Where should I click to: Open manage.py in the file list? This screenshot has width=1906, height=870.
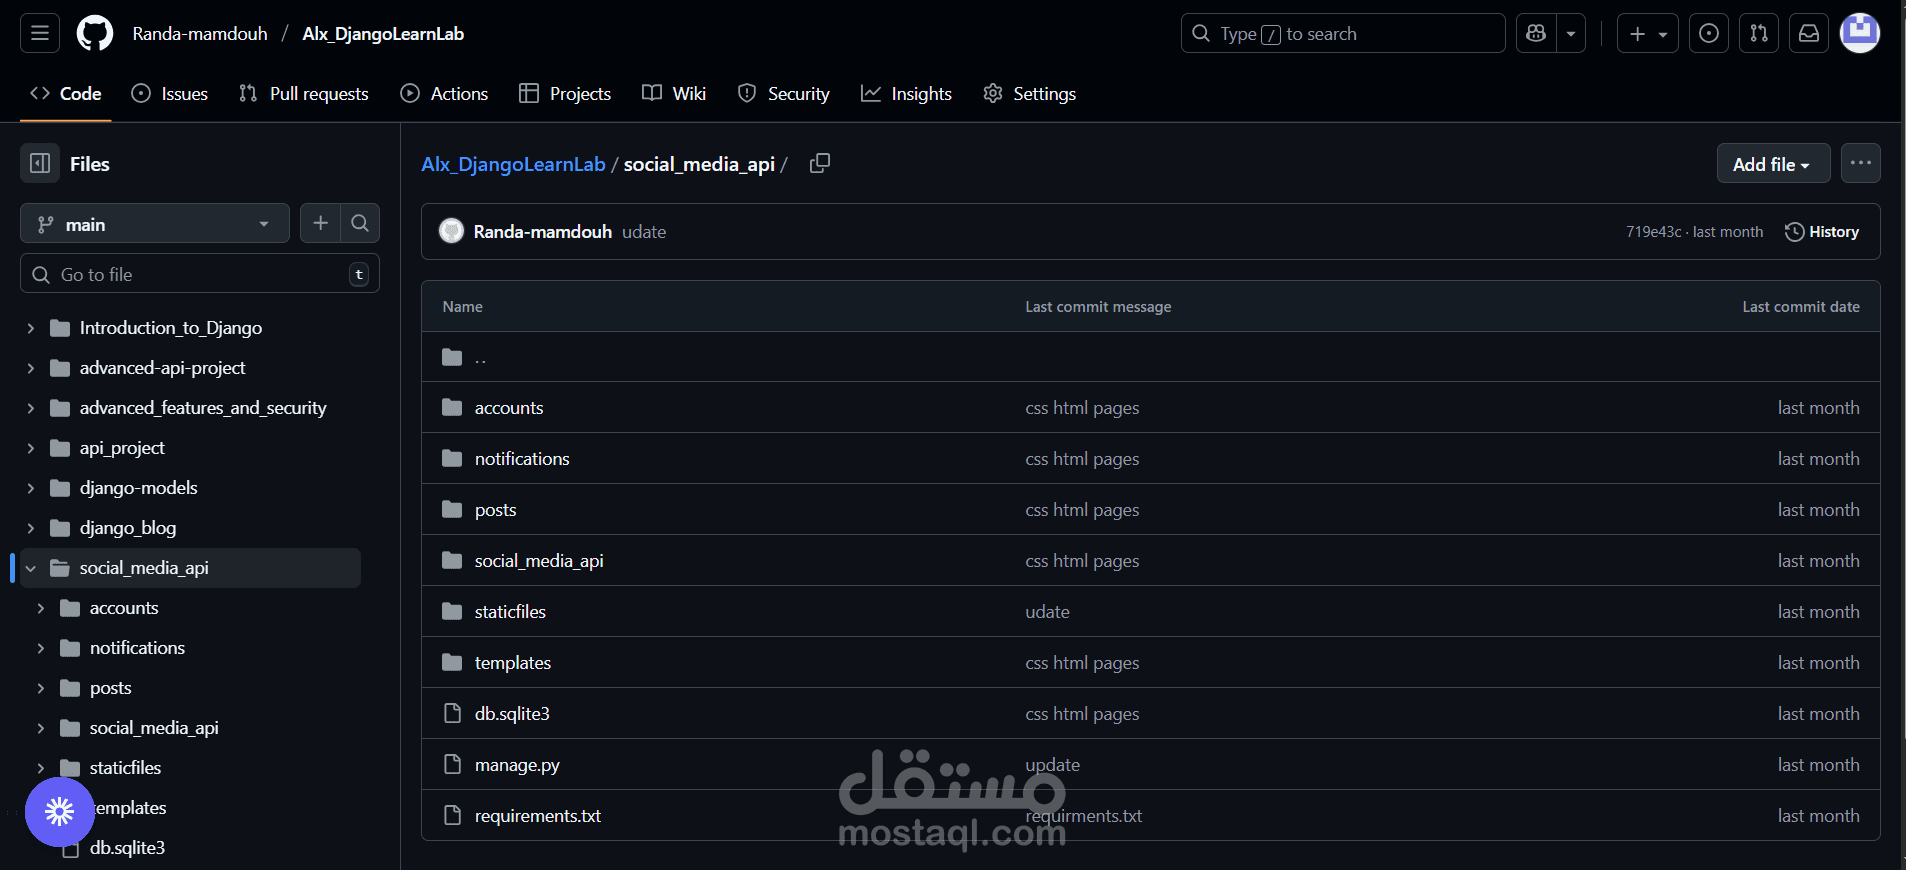coord(517,765)
